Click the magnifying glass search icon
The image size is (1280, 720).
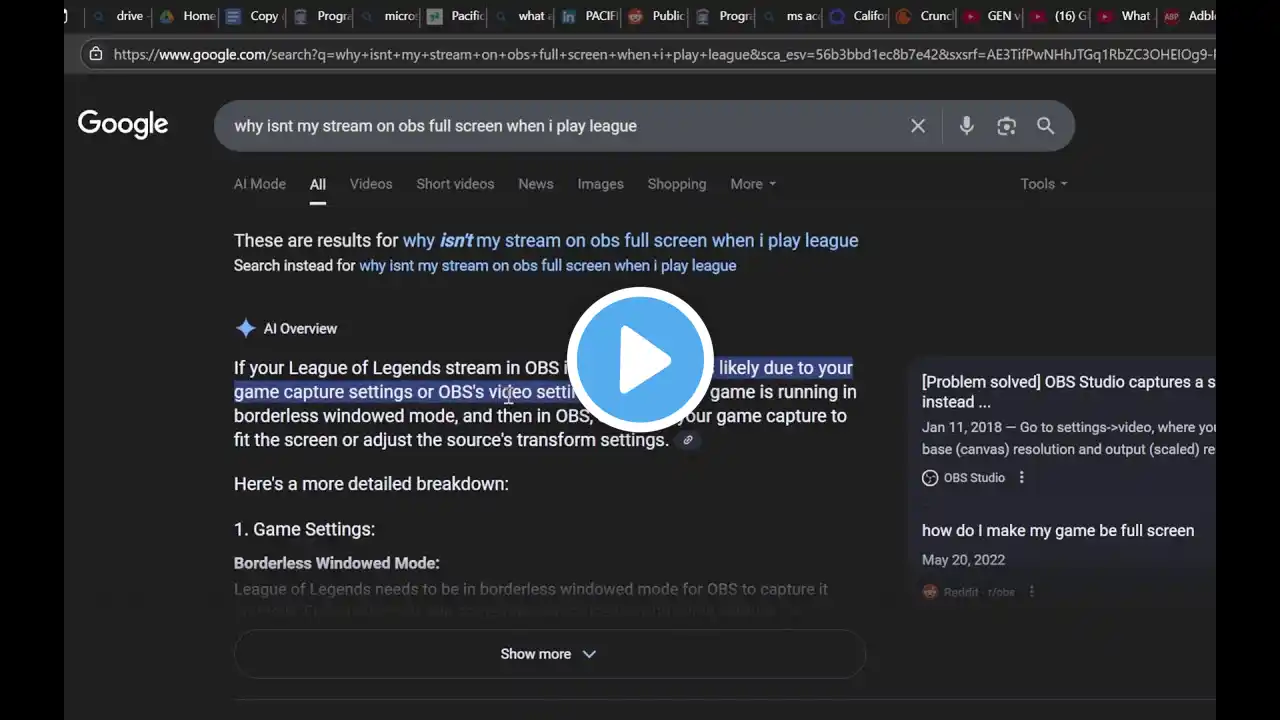click(1045, 126)
